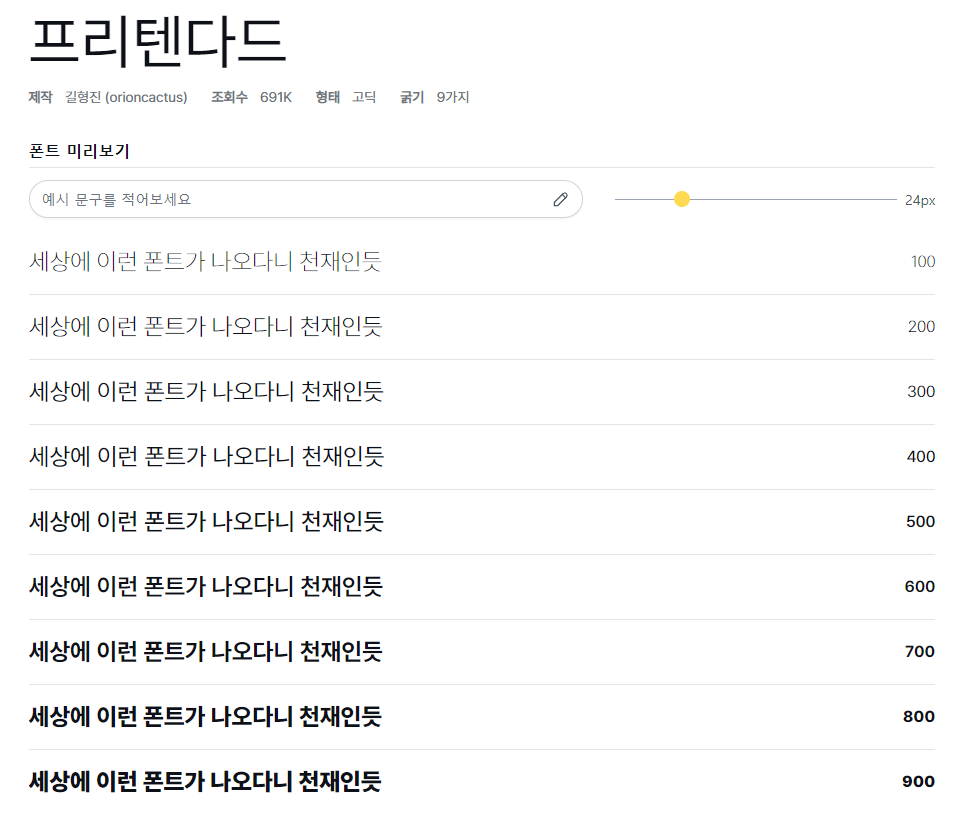Click the pencil edit icon in preview field

(x=560, y=199)
